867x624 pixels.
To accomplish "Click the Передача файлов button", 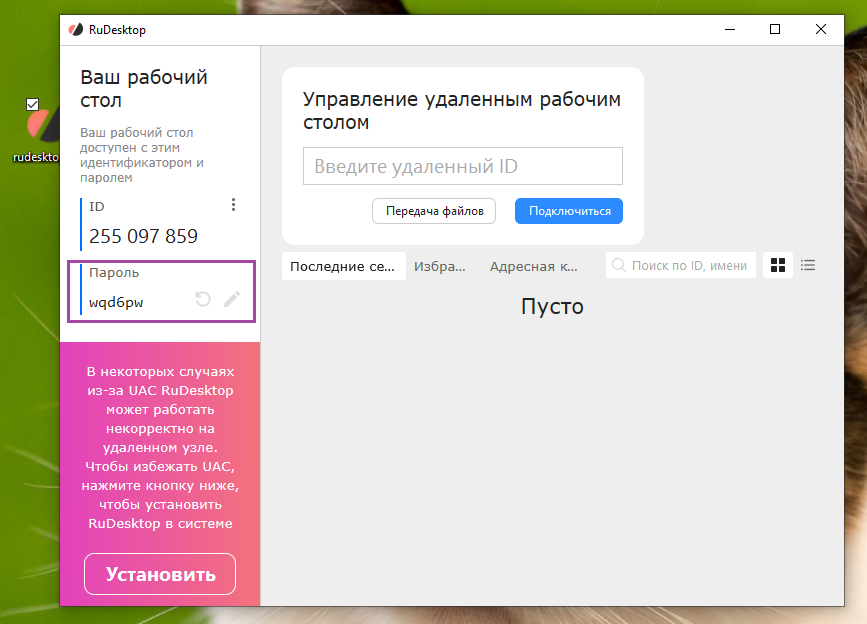I will click(x=434, y=211).
